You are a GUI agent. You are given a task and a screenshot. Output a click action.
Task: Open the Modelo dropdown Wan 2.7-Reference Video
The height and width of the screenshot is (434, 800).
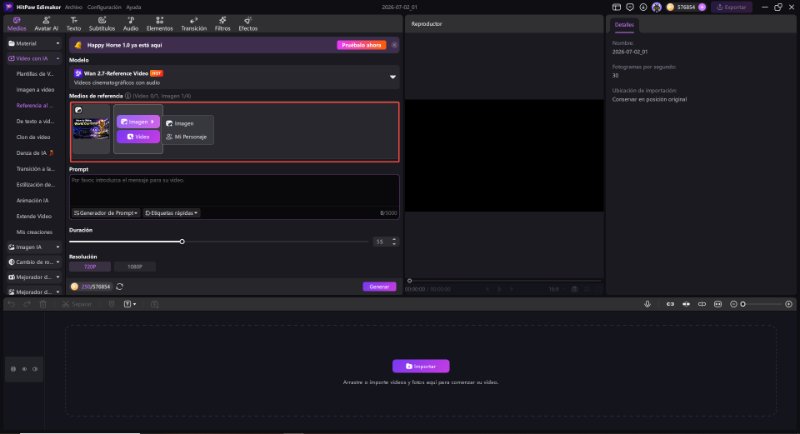[x=234, y=78]
